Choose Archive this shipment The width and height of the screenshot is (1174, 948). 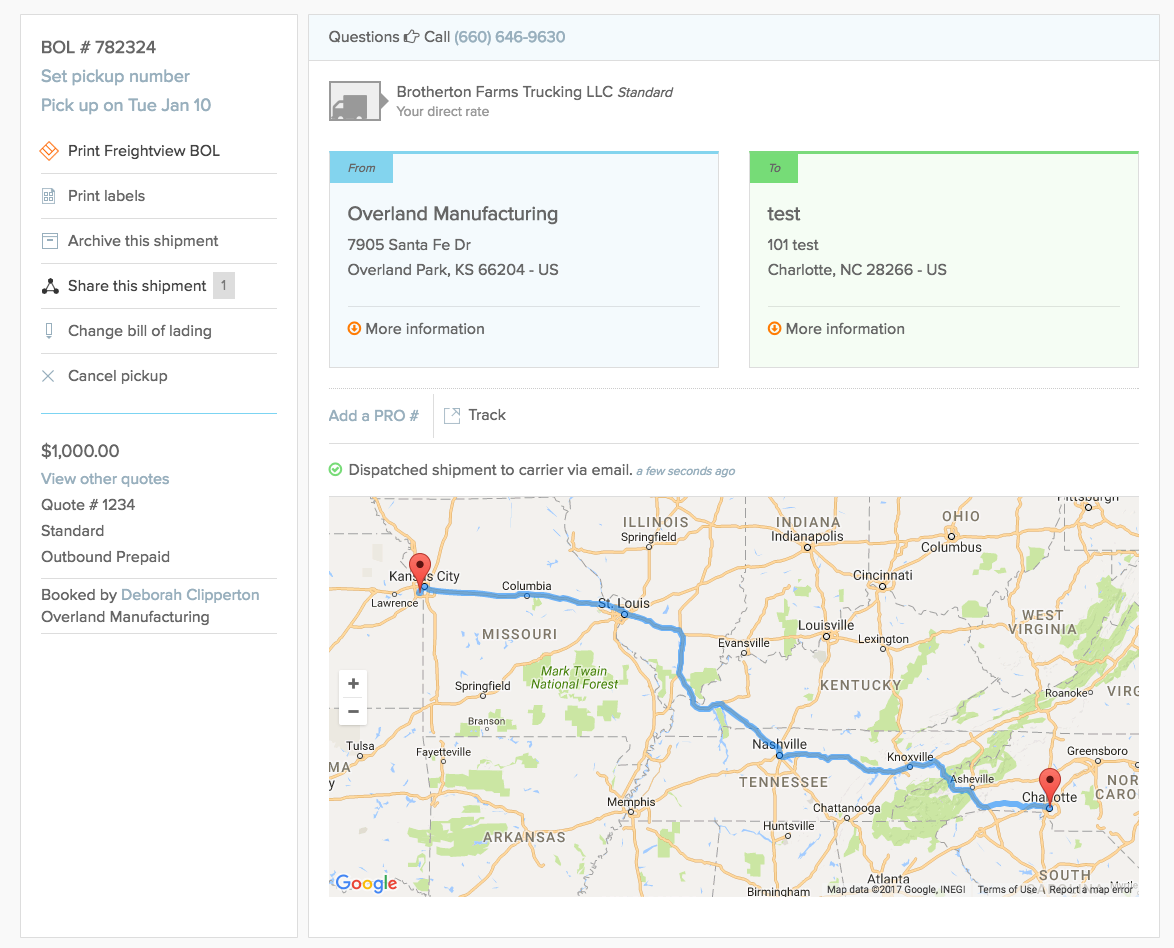click(143, 240)
